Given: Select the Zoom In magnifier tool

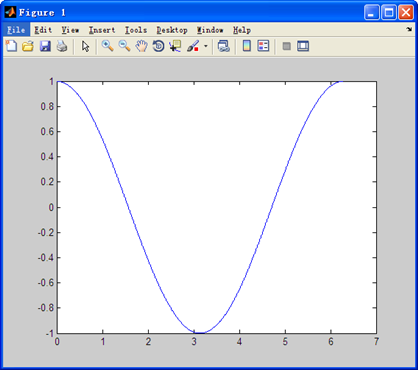Looking at the screenshot, I should coord(107,46).
